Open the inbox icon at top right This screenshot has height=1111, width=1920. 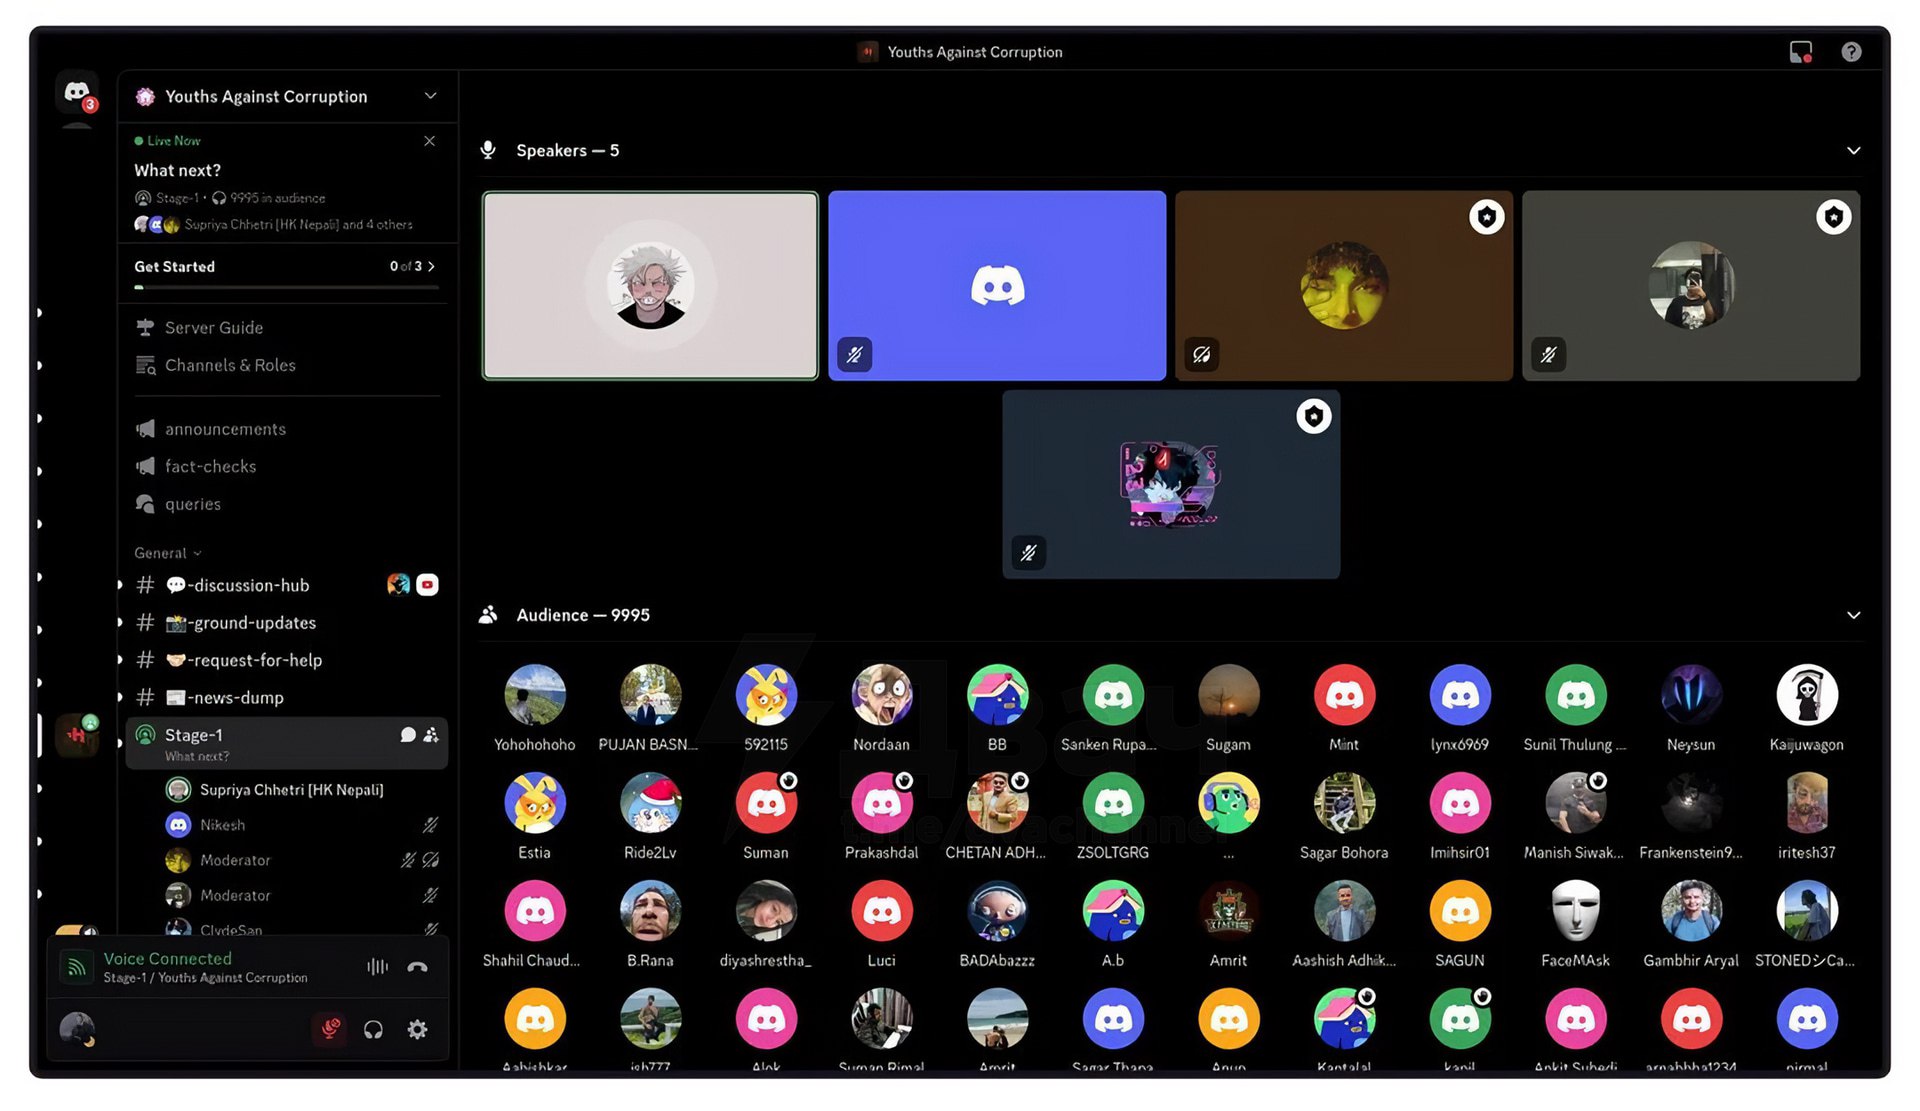[x=1800, y=52]
